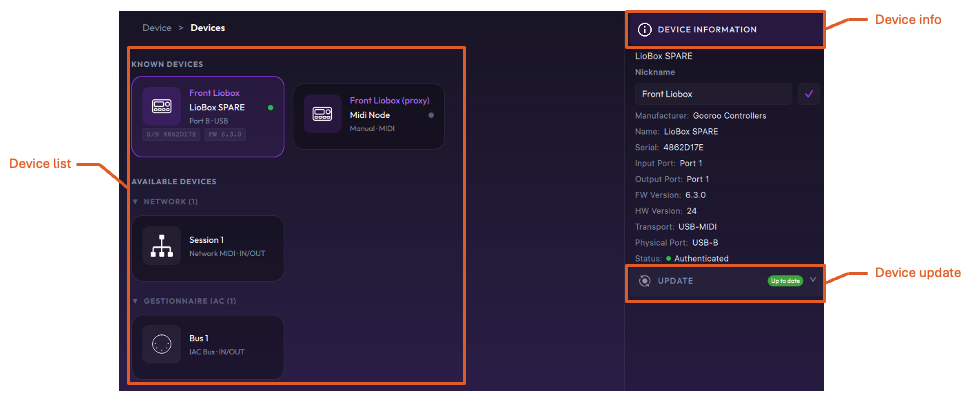Click the Available Devices heading
The height and width of the screenshot is (397, 977).
(x=174, y=182)
